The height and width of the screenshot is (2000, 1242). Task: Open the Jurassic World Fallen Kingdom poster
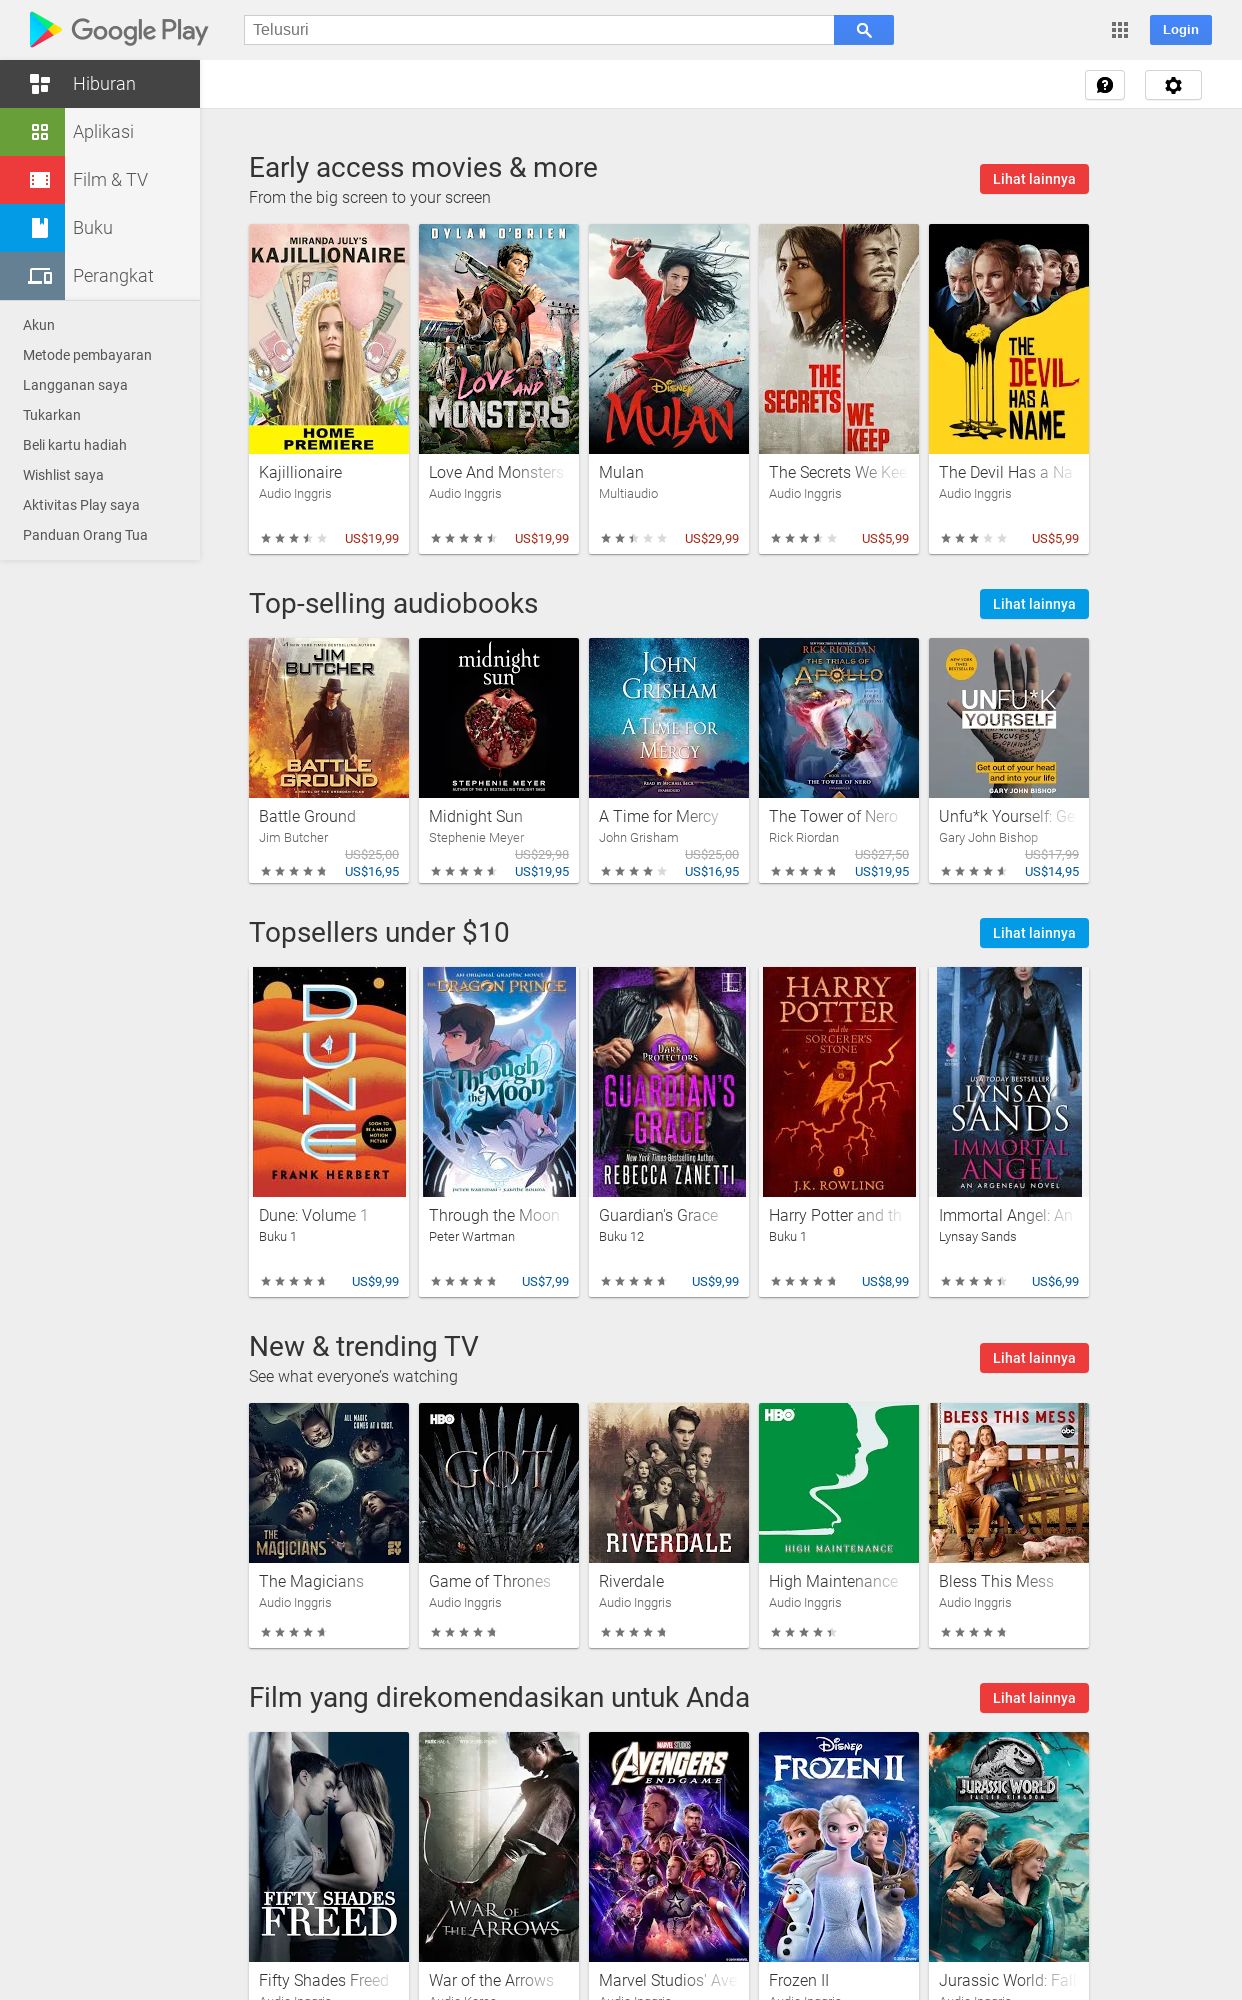tap(1009, 1847)
